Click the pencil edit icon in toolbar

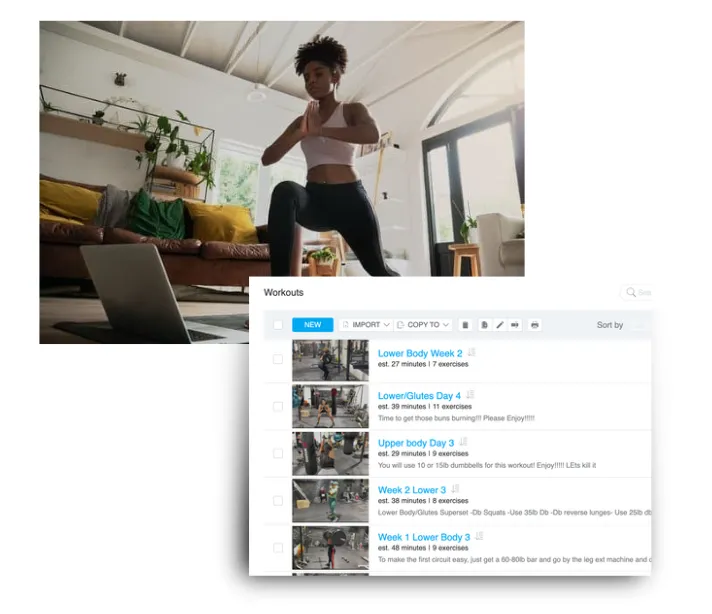pos(499,325)
